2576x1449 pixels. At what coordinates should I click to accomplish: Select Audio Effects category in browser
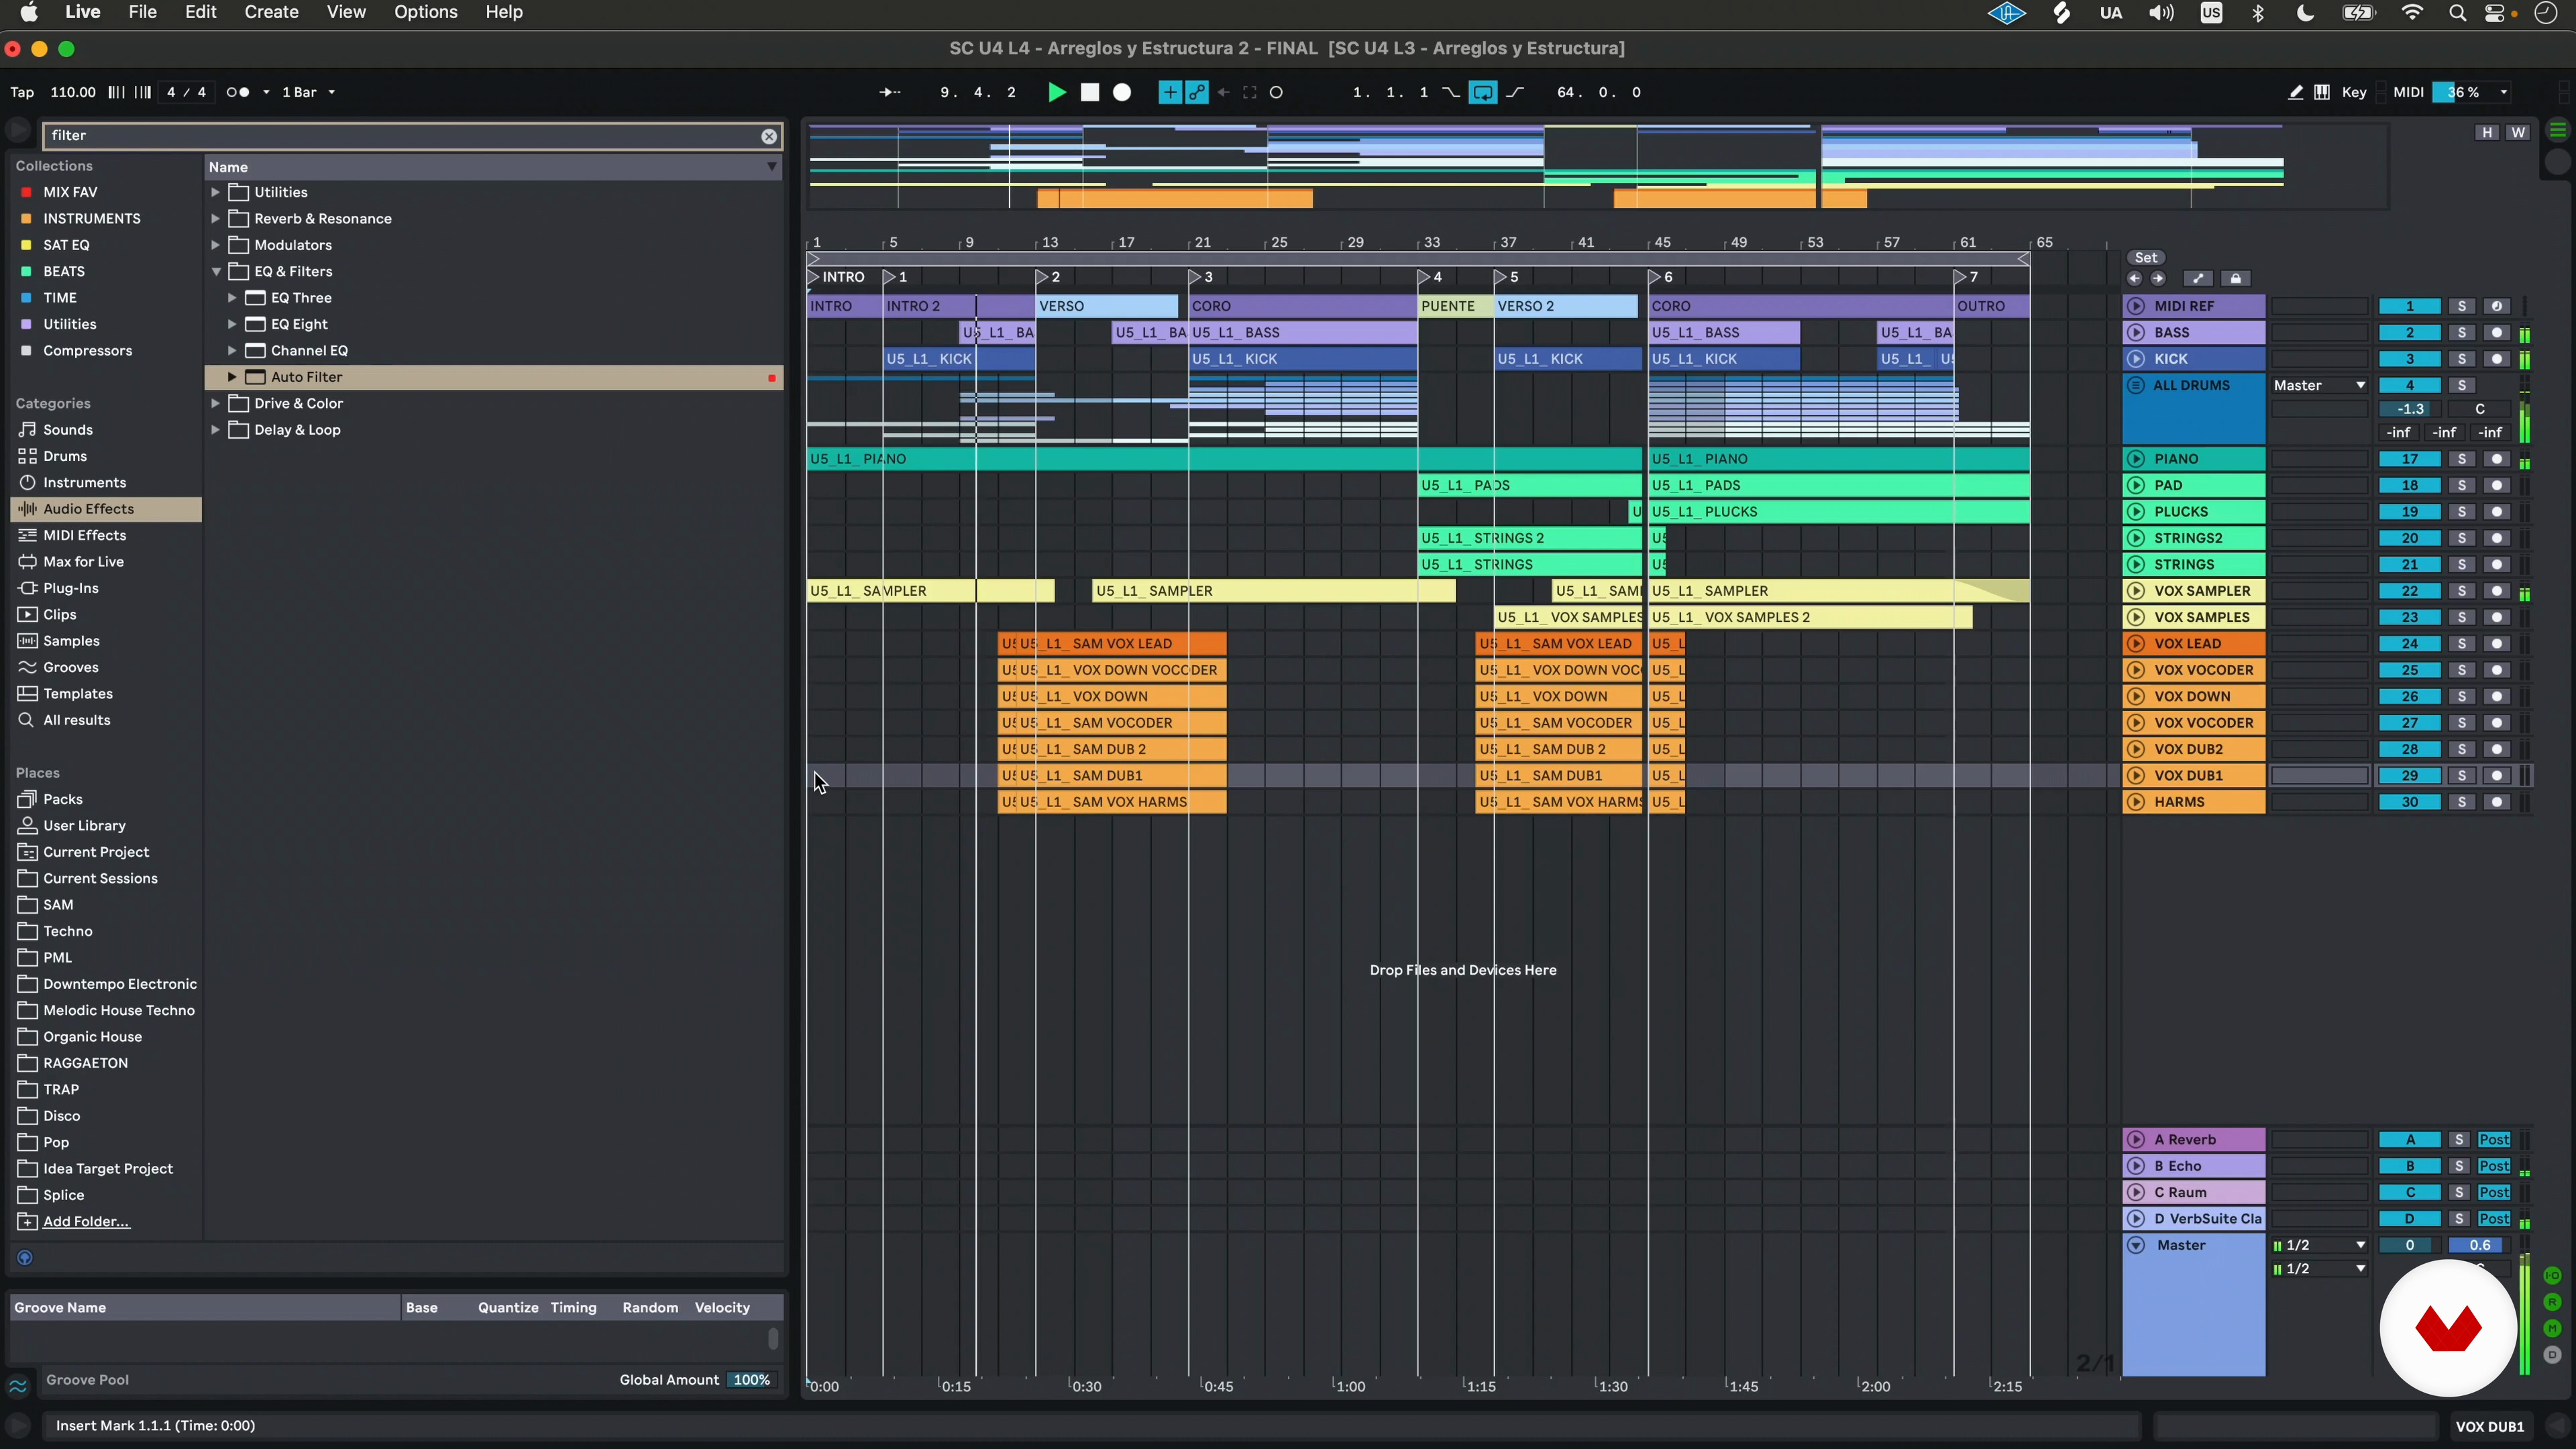(x=88, y=509)
